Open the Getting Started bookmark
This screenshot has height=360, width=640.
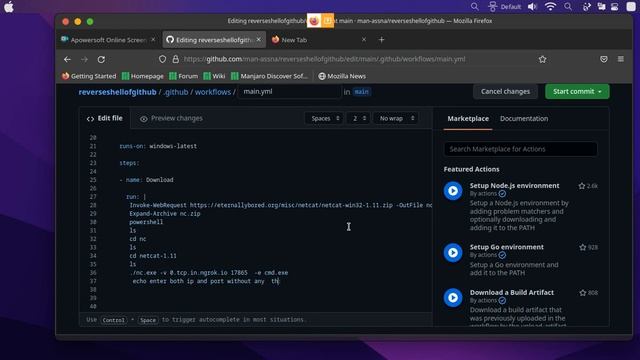89,76
